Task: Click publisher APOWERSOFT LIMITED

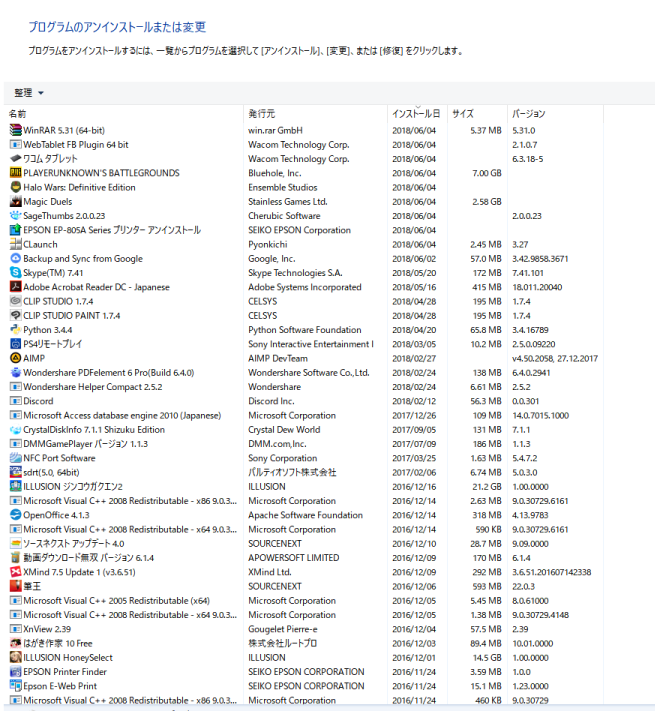Action: [294, 558]
